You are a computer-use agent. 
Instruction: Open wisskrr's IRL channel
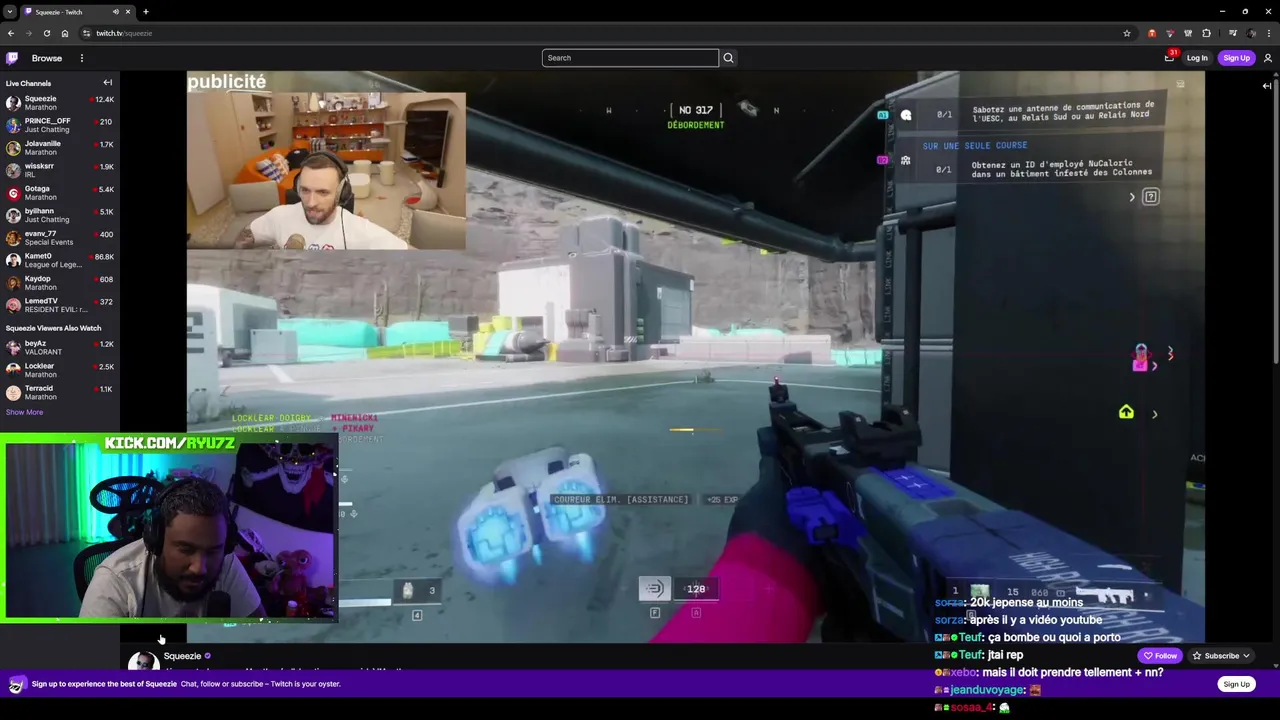[x=60, y=170]
